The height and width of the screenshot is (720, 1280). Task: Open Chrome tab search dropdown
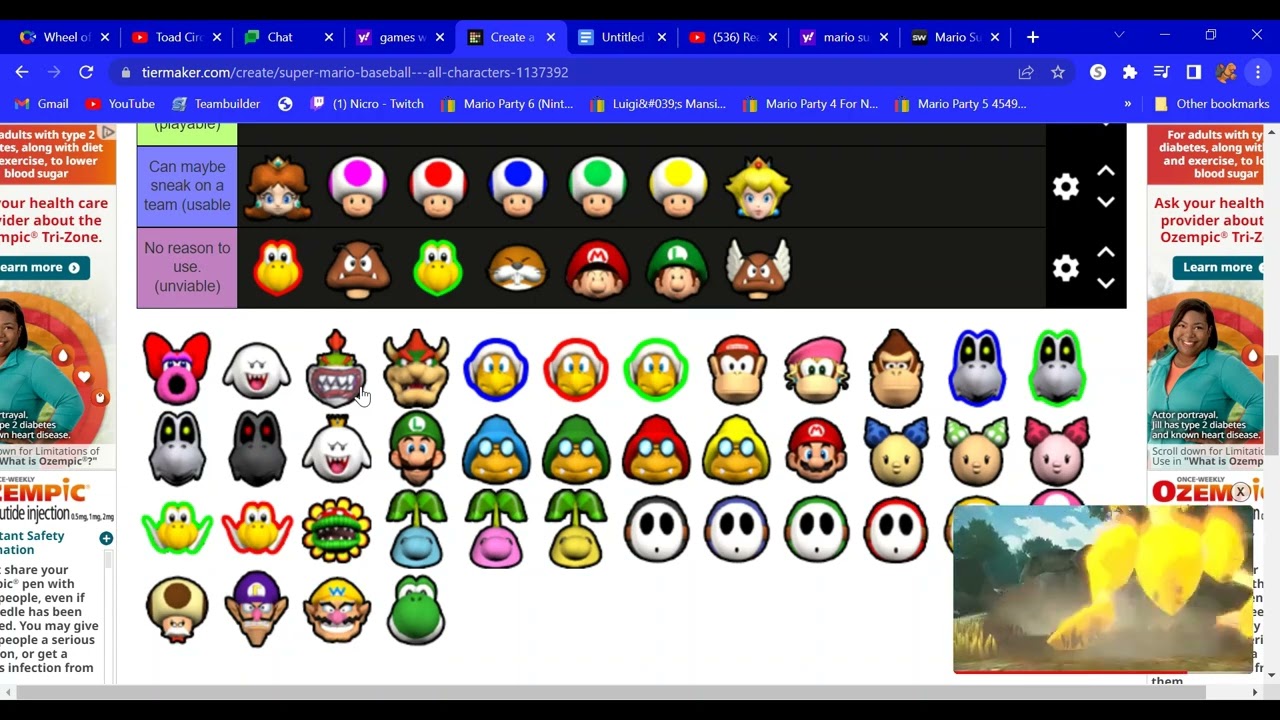click(1119, 36)
